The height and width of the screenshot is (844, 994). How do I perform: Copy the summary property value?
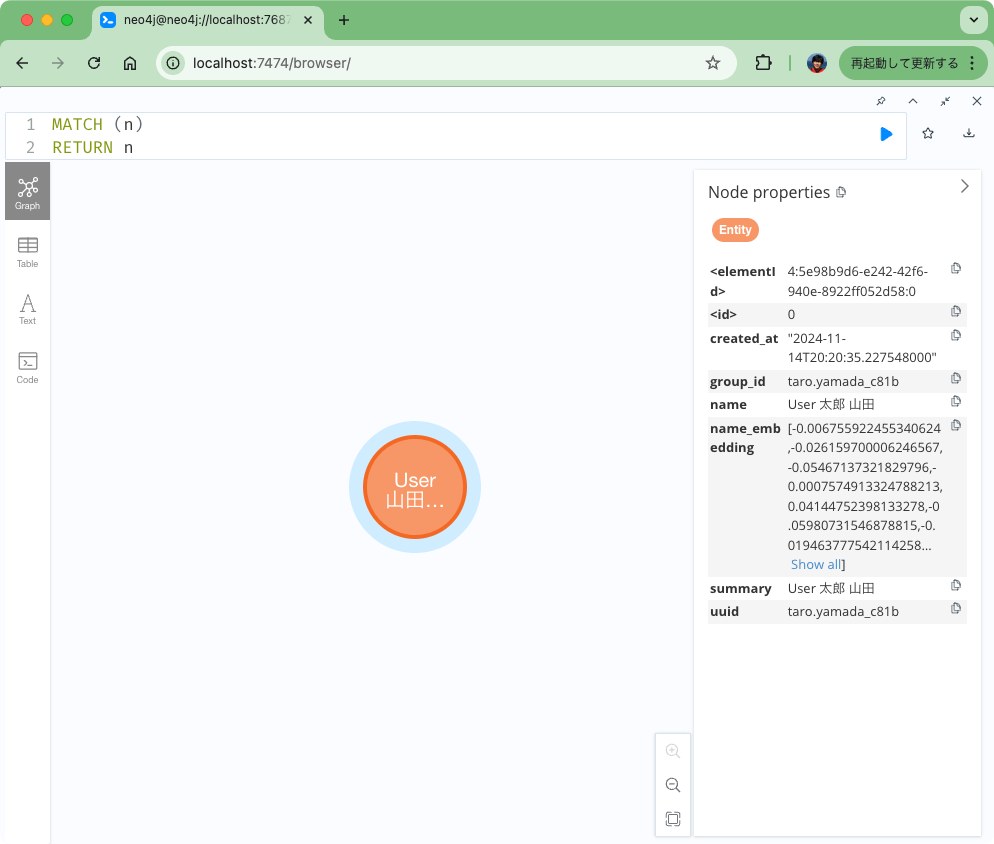point(956,585)
